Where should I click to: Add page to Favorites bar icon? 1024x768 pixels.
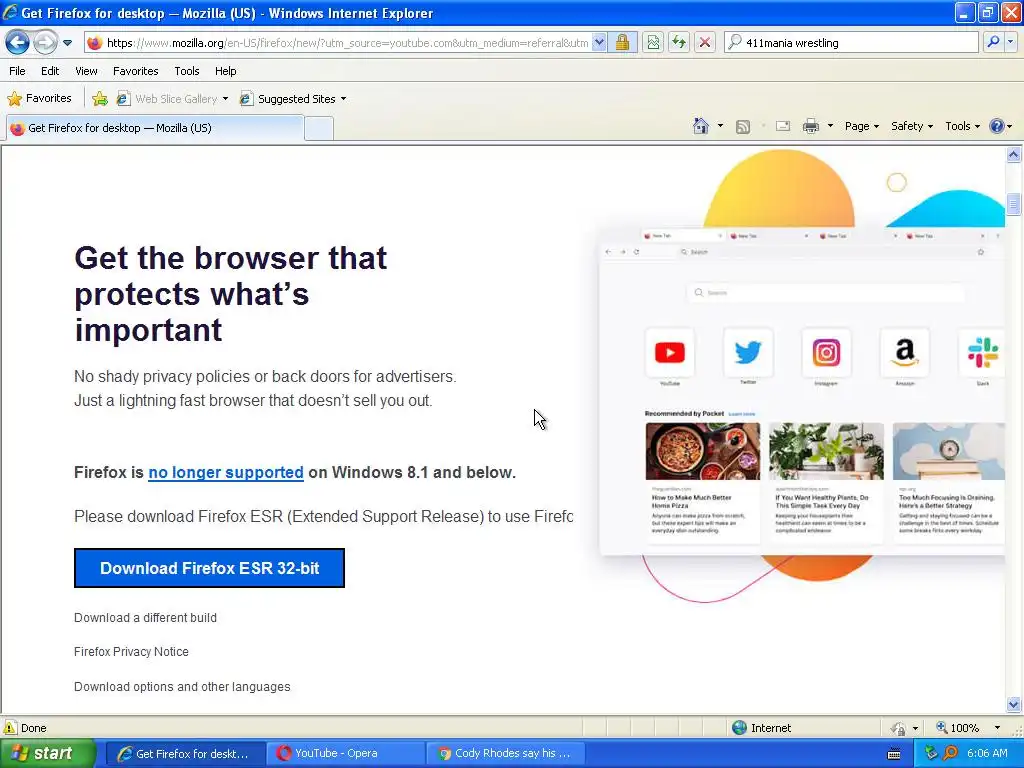[x=100, y=99]
